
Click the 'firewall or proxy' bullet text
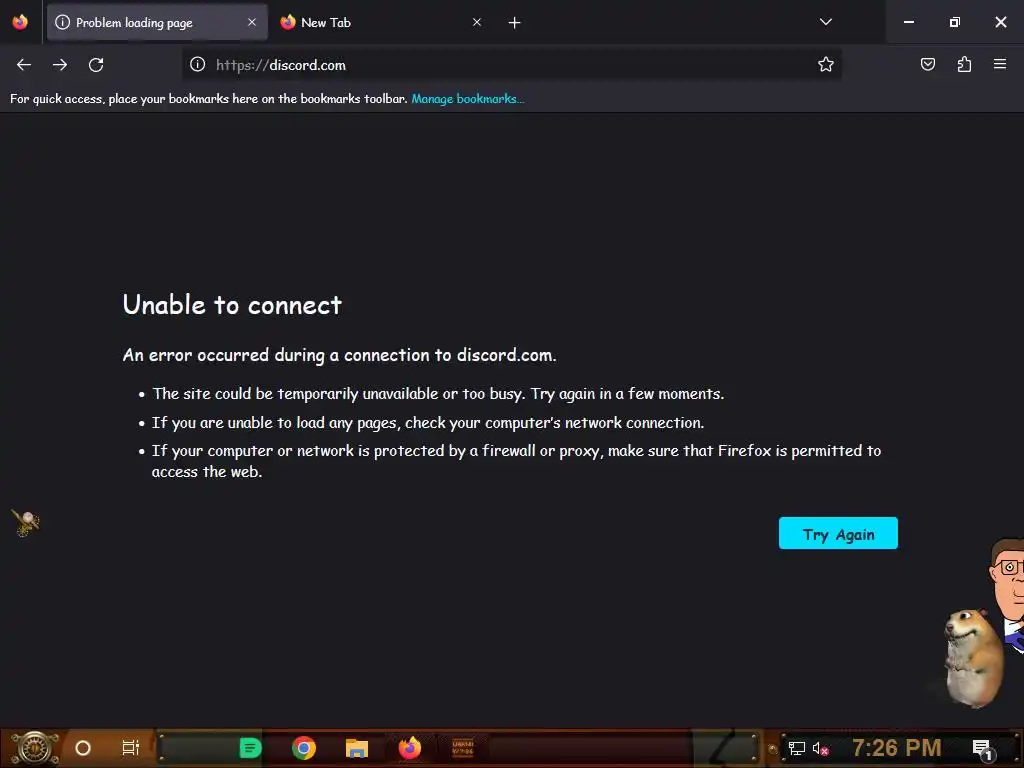[x=516, y=461]
